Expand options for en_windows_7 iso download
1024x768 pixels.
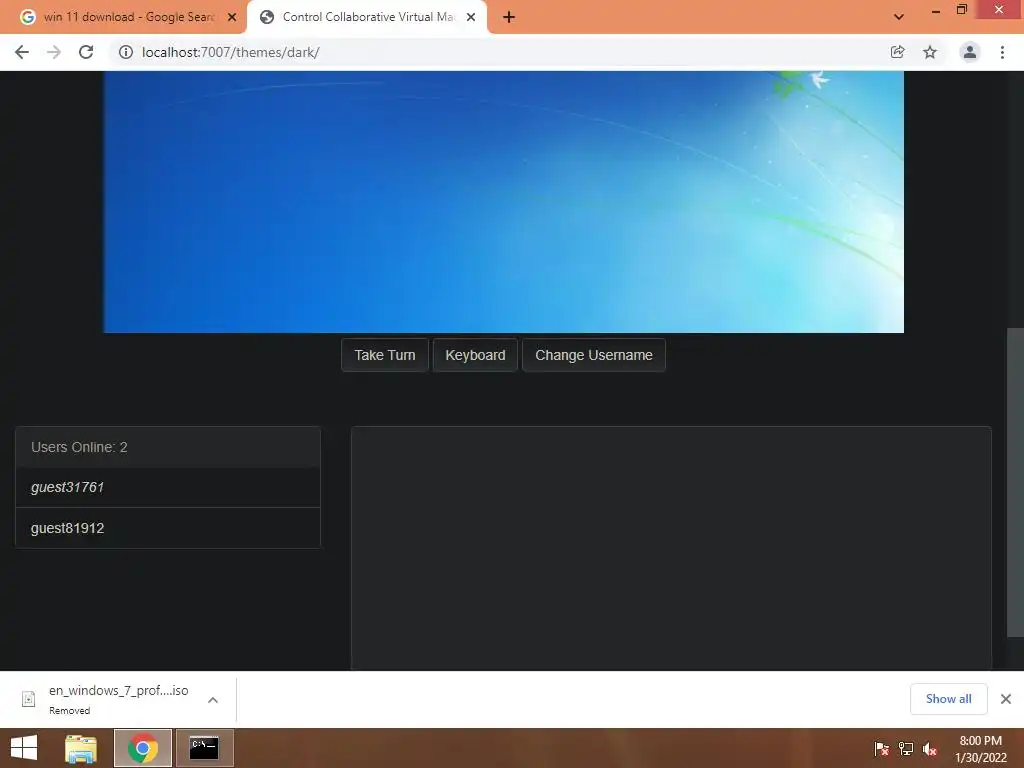click(213, 700)
